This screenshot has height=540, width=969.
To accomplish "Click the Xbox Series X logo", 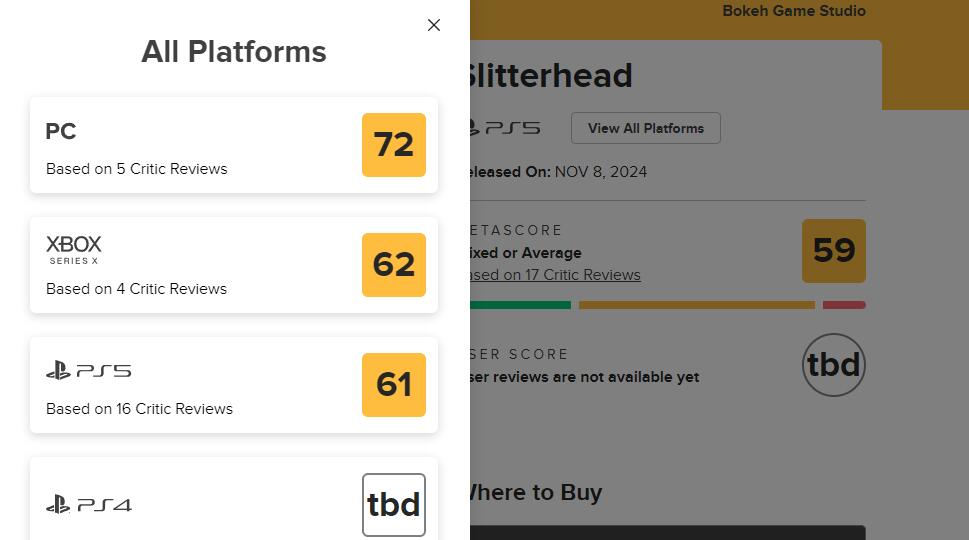I will point(74,249).
